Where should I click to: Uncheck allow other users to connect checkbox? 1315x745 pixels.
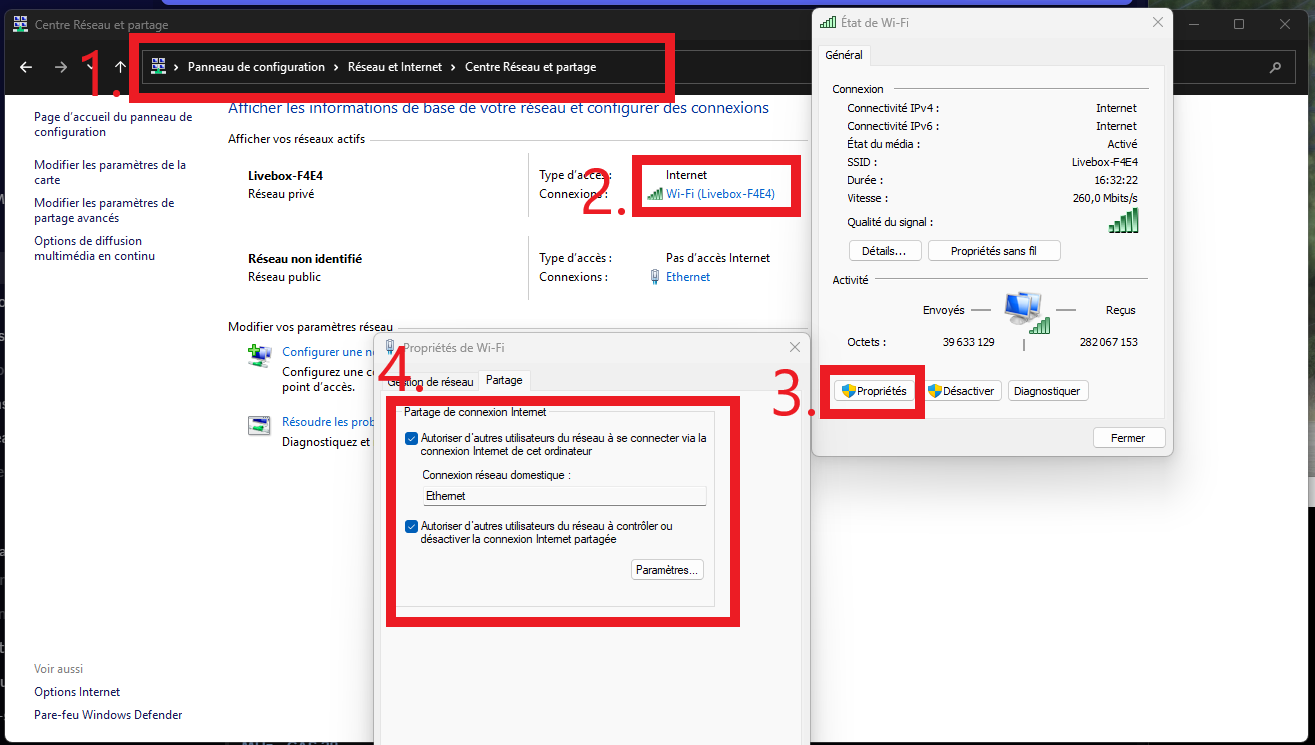pos(411,438)
